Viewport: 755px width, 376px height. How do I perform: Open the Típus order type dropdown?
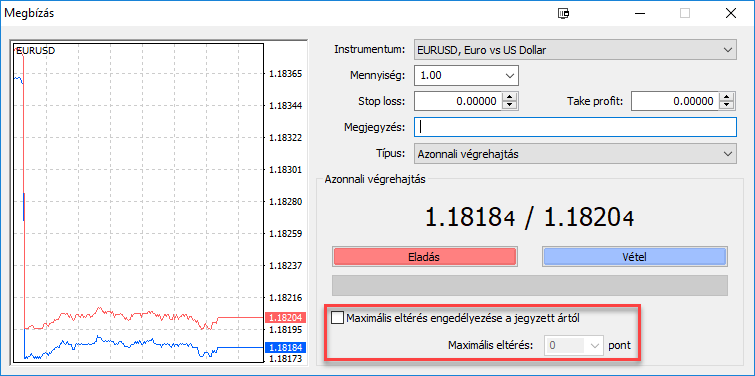[575, 154]
